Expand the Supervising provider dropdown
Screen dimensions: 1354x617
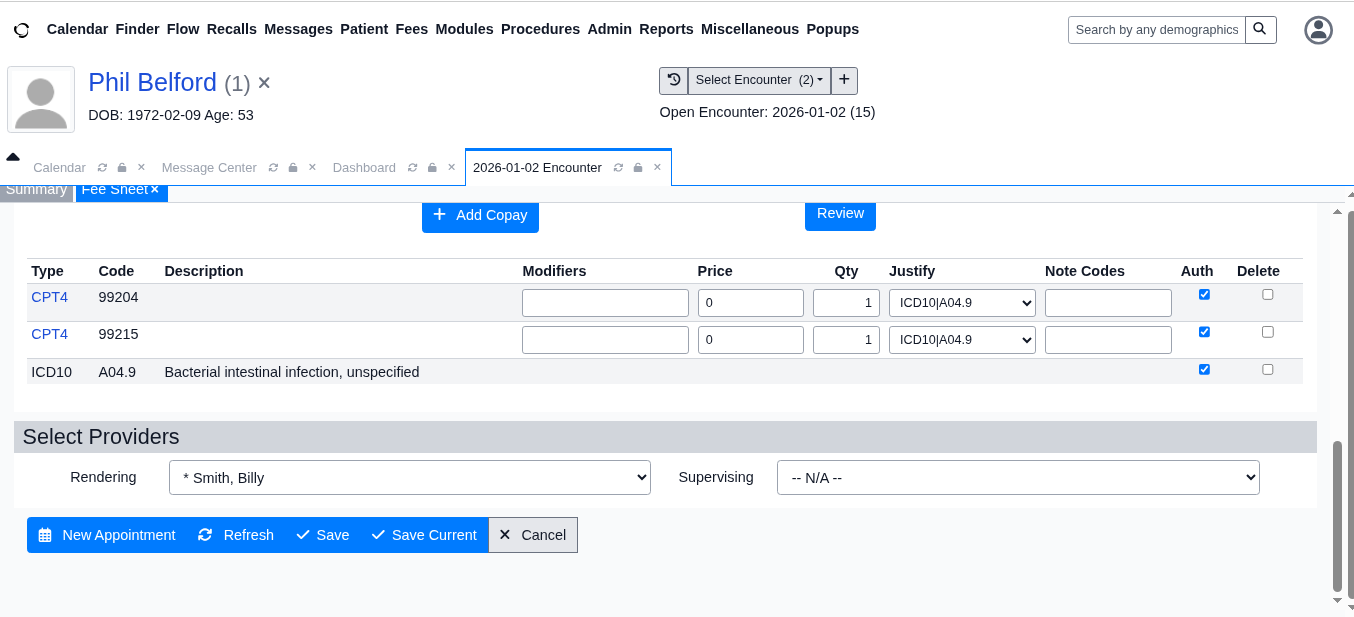tap(1017, 478)
